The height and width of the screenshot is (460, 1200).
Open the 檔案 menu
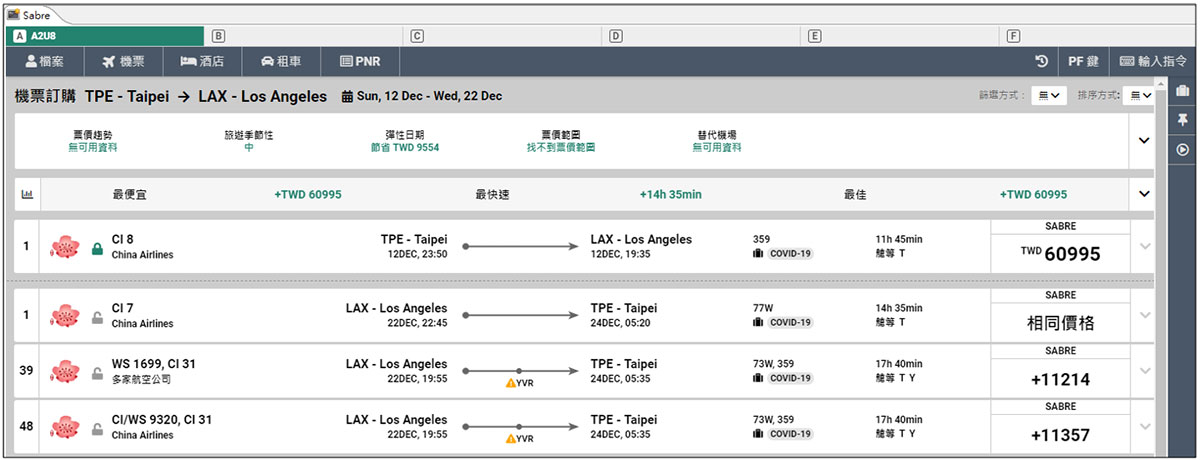click(44, 61)
